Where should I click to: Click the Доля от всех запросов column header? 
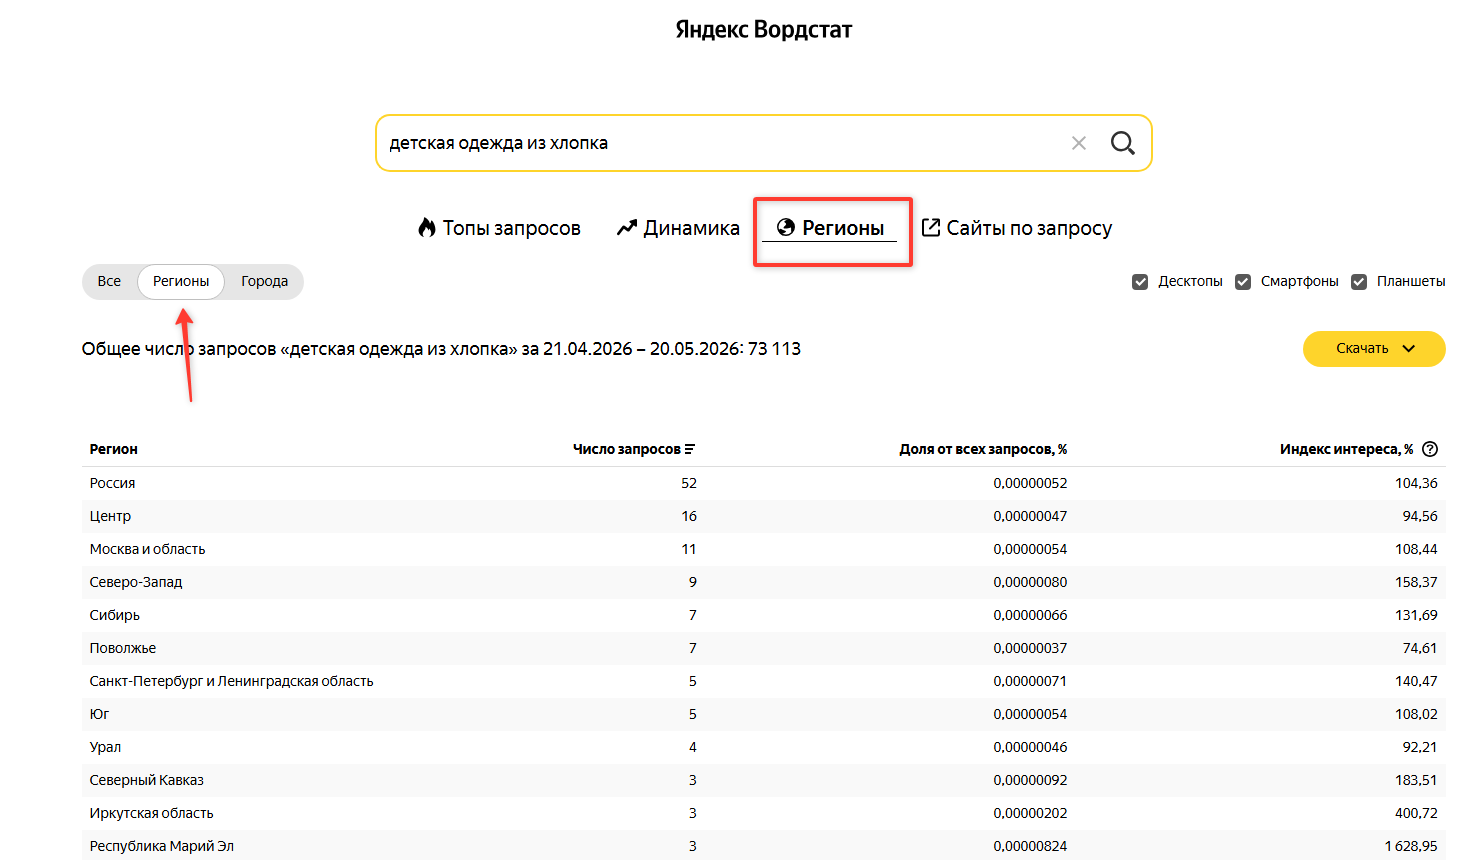983,449
